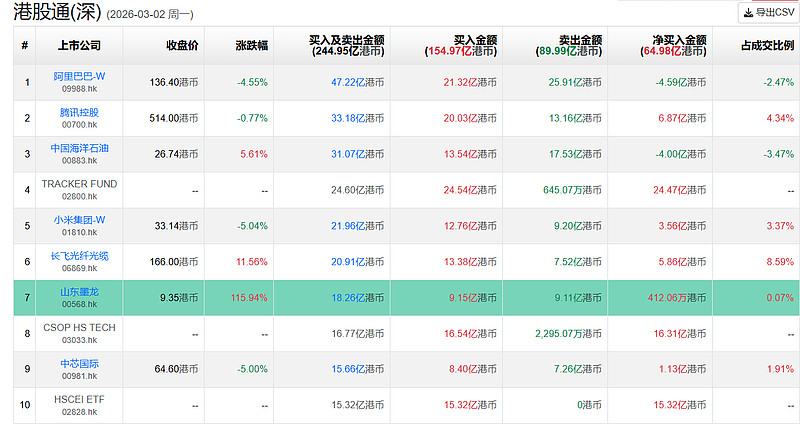Click buy amount 21.32亿港币
Viewport: 800px width, 425px height.
[x=470, y=82]
